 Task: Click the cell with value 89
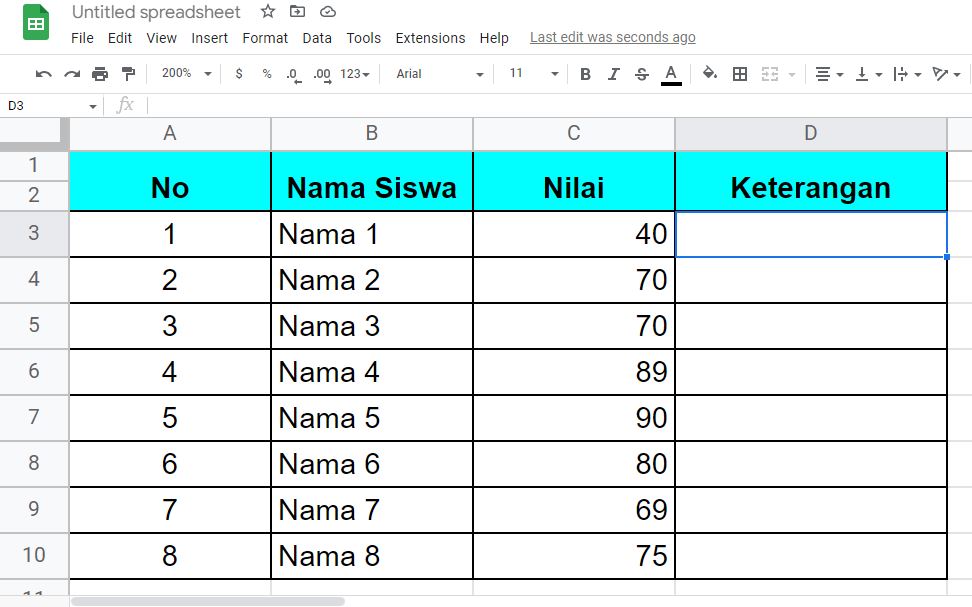(574, 372)
